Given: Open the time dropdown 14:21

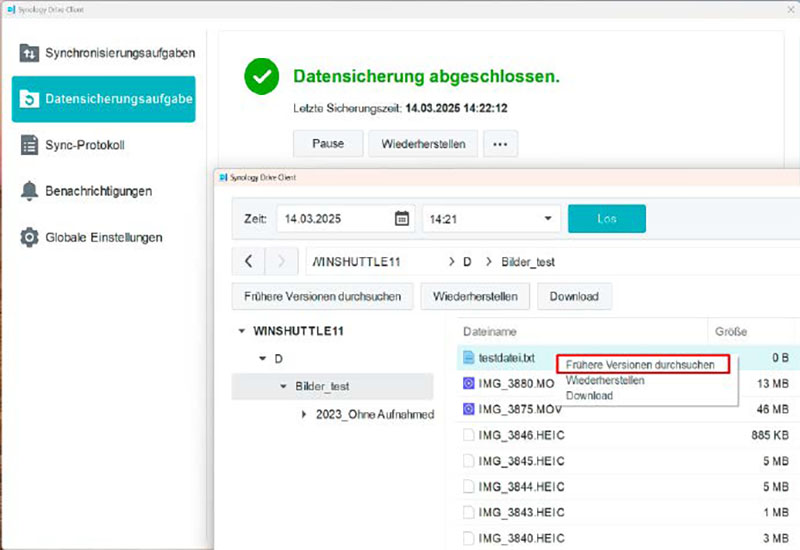Looking at the screenshot, I should (x=491, y=219).
